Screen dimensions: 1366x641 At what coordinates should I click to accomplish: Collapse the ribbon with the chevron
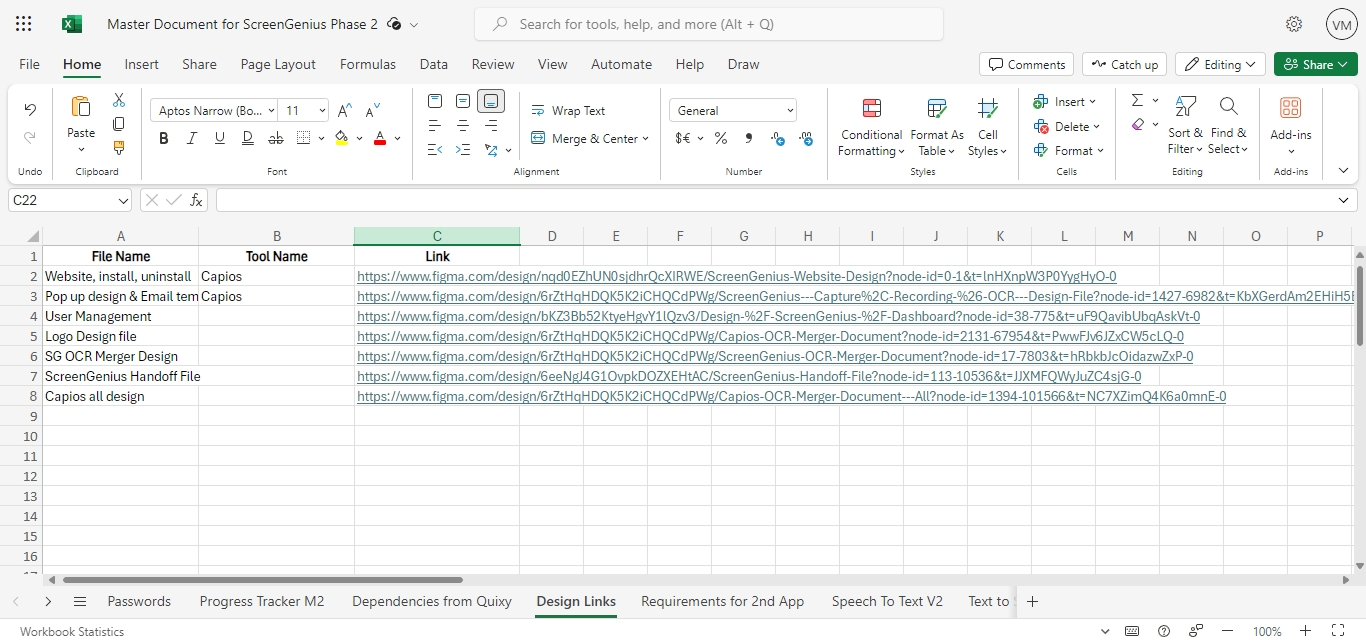pos(1343,171)
